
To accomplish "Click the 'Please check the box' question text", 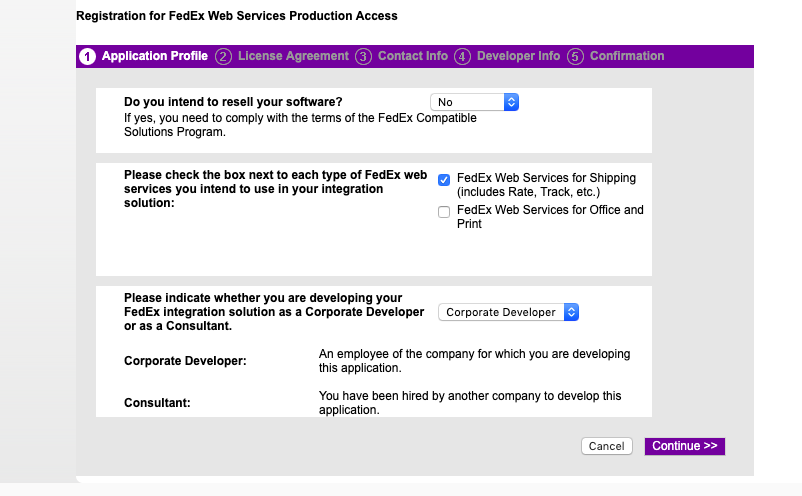I will (x=275, y=189).
